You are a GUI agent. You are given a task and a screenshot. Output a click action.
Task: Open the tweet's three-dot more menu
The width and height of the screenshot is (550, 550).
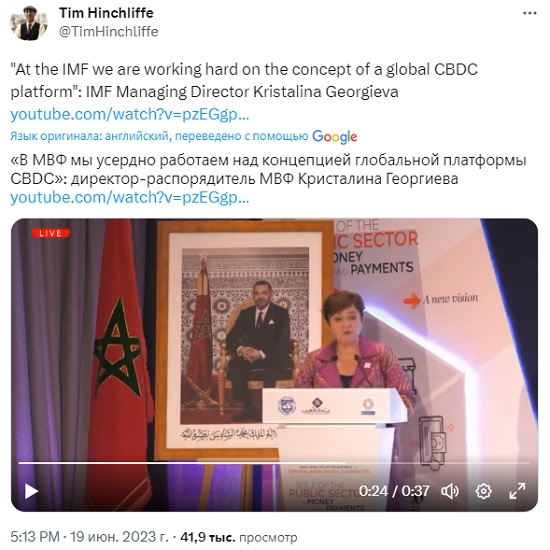tap(530, 13)
